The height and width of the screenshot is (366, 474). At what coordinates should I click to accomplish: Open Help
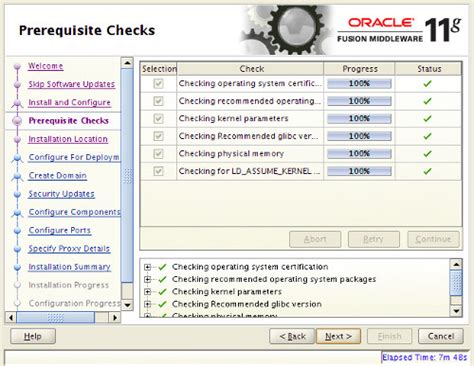33,336
